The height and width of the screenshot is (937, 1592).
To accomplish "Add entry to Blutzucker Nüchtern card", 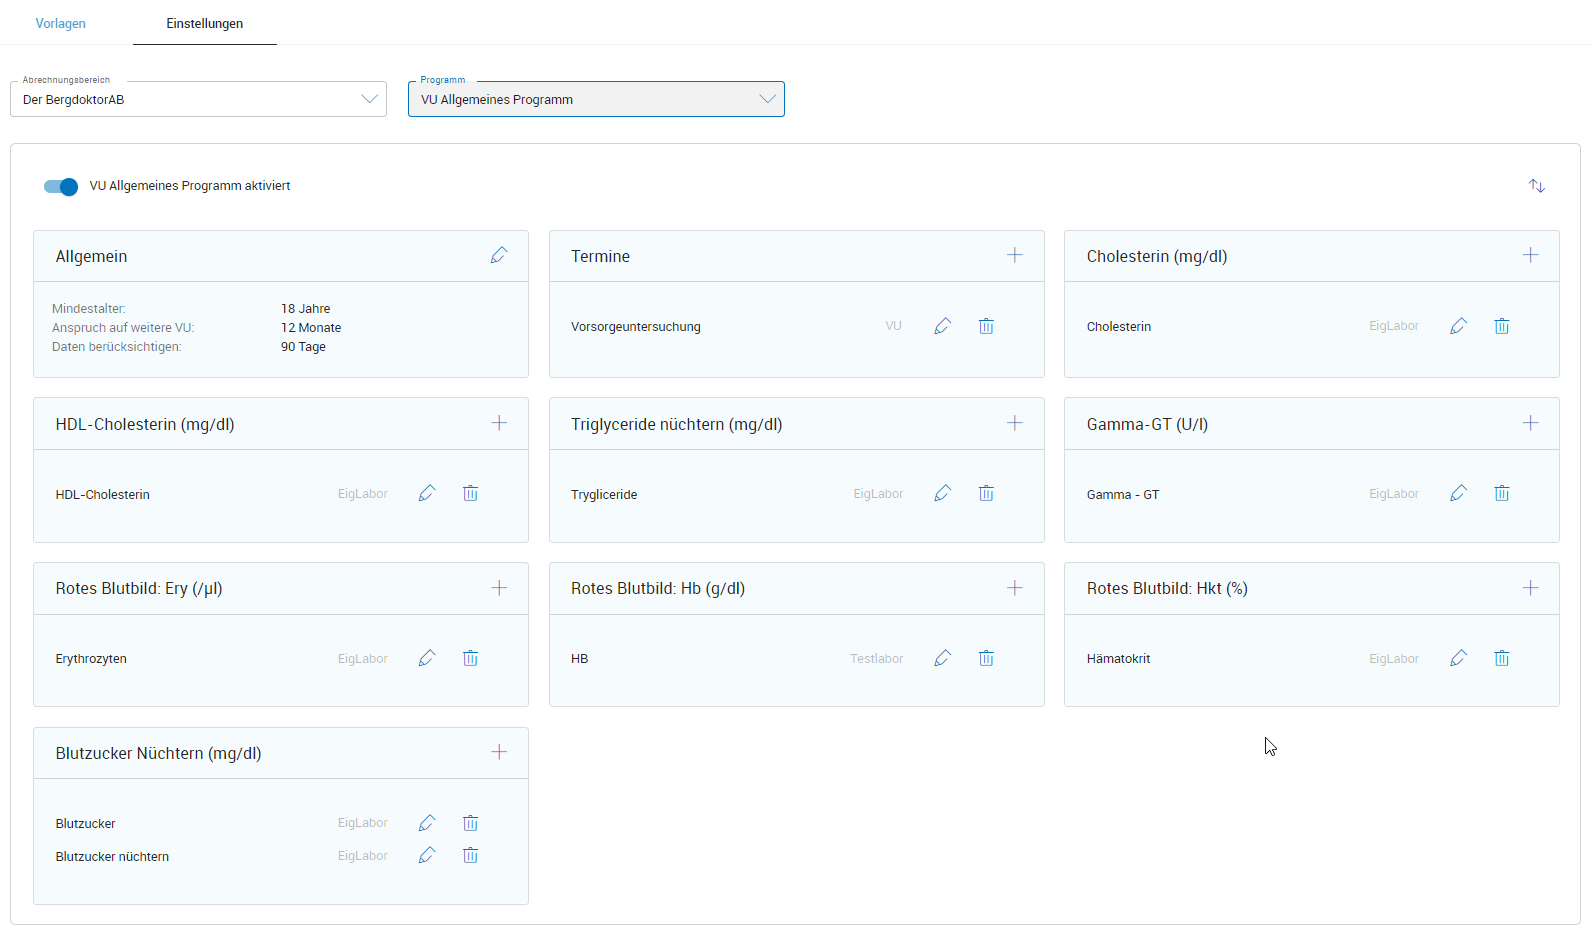I will (x=499, y=752).
